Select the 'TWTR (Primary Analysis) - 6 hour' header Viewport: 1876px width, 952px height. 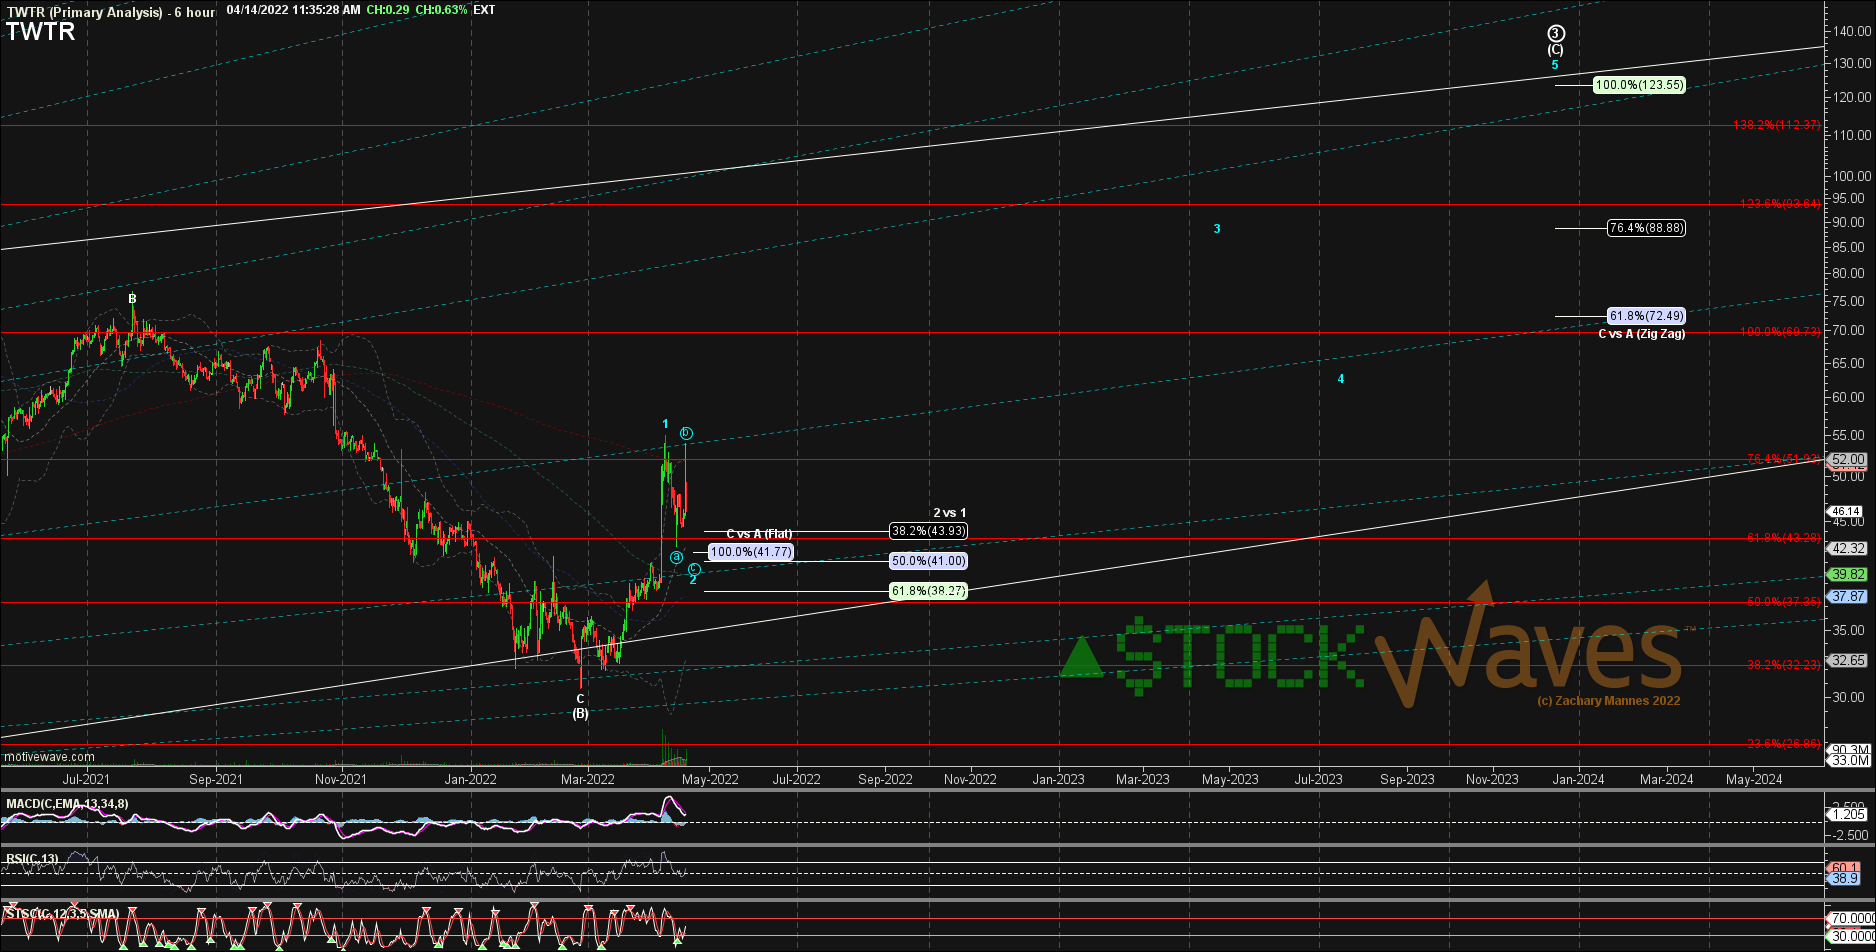click(x=110, y=12)
